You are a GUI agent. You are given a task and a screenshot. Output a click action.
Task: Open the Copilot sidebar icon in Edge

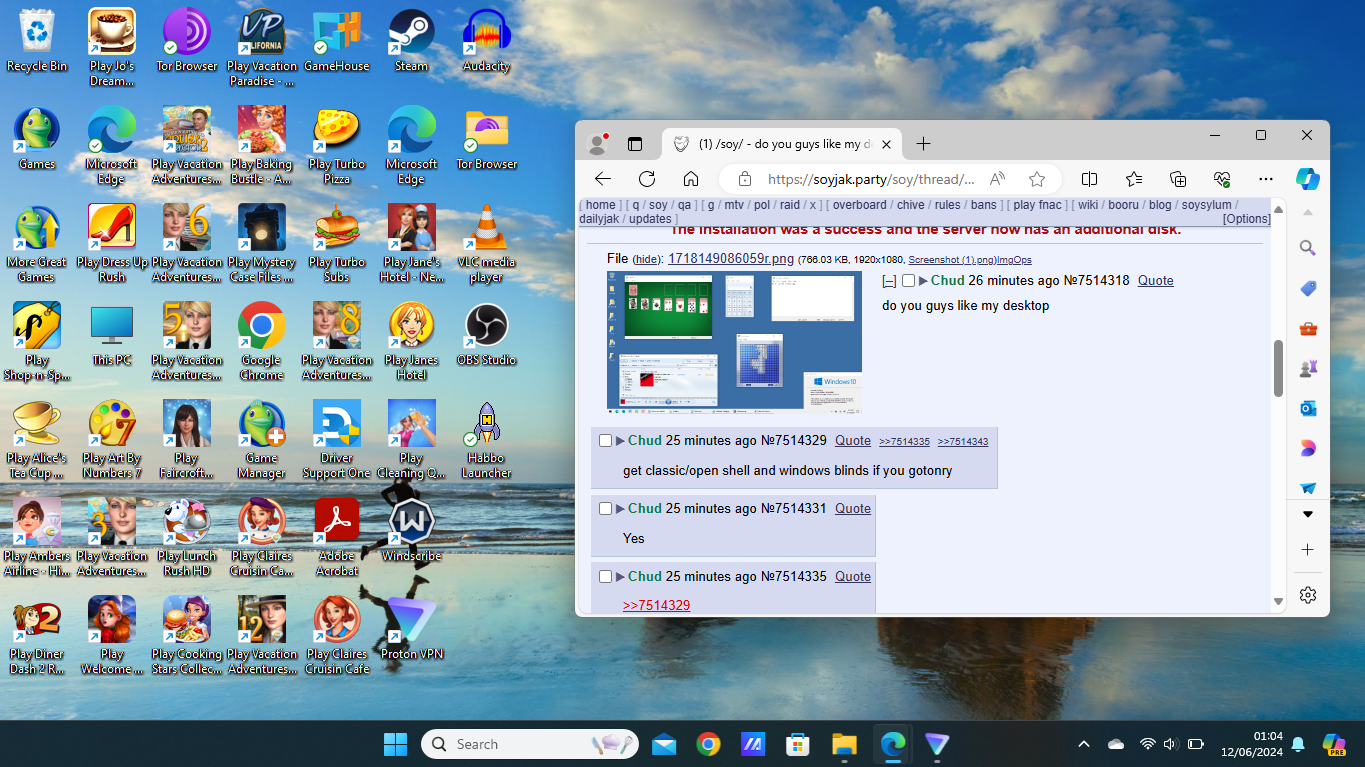[1307, 179]
